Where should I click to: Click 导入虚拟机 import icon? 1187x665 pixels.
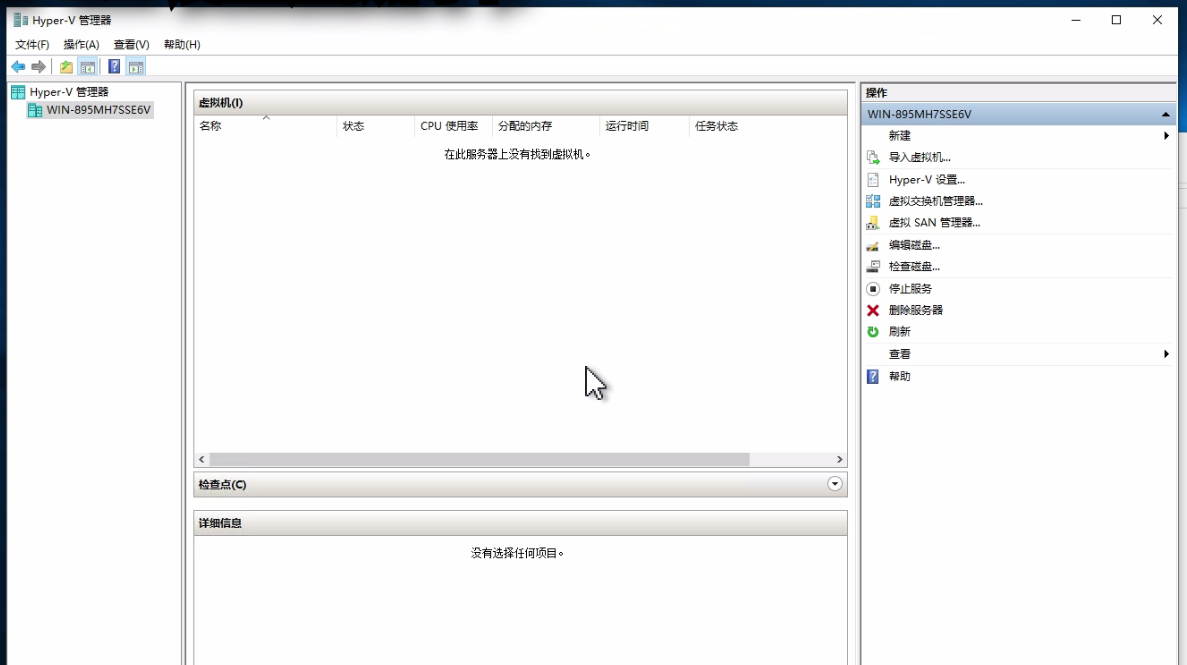873,158
